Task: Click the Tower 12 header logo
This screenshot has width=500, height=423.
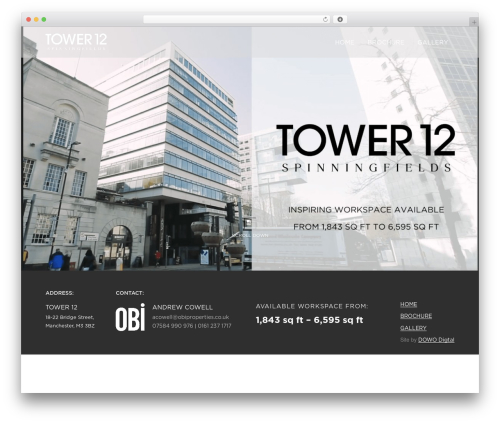Action: [x=76, y=42]
